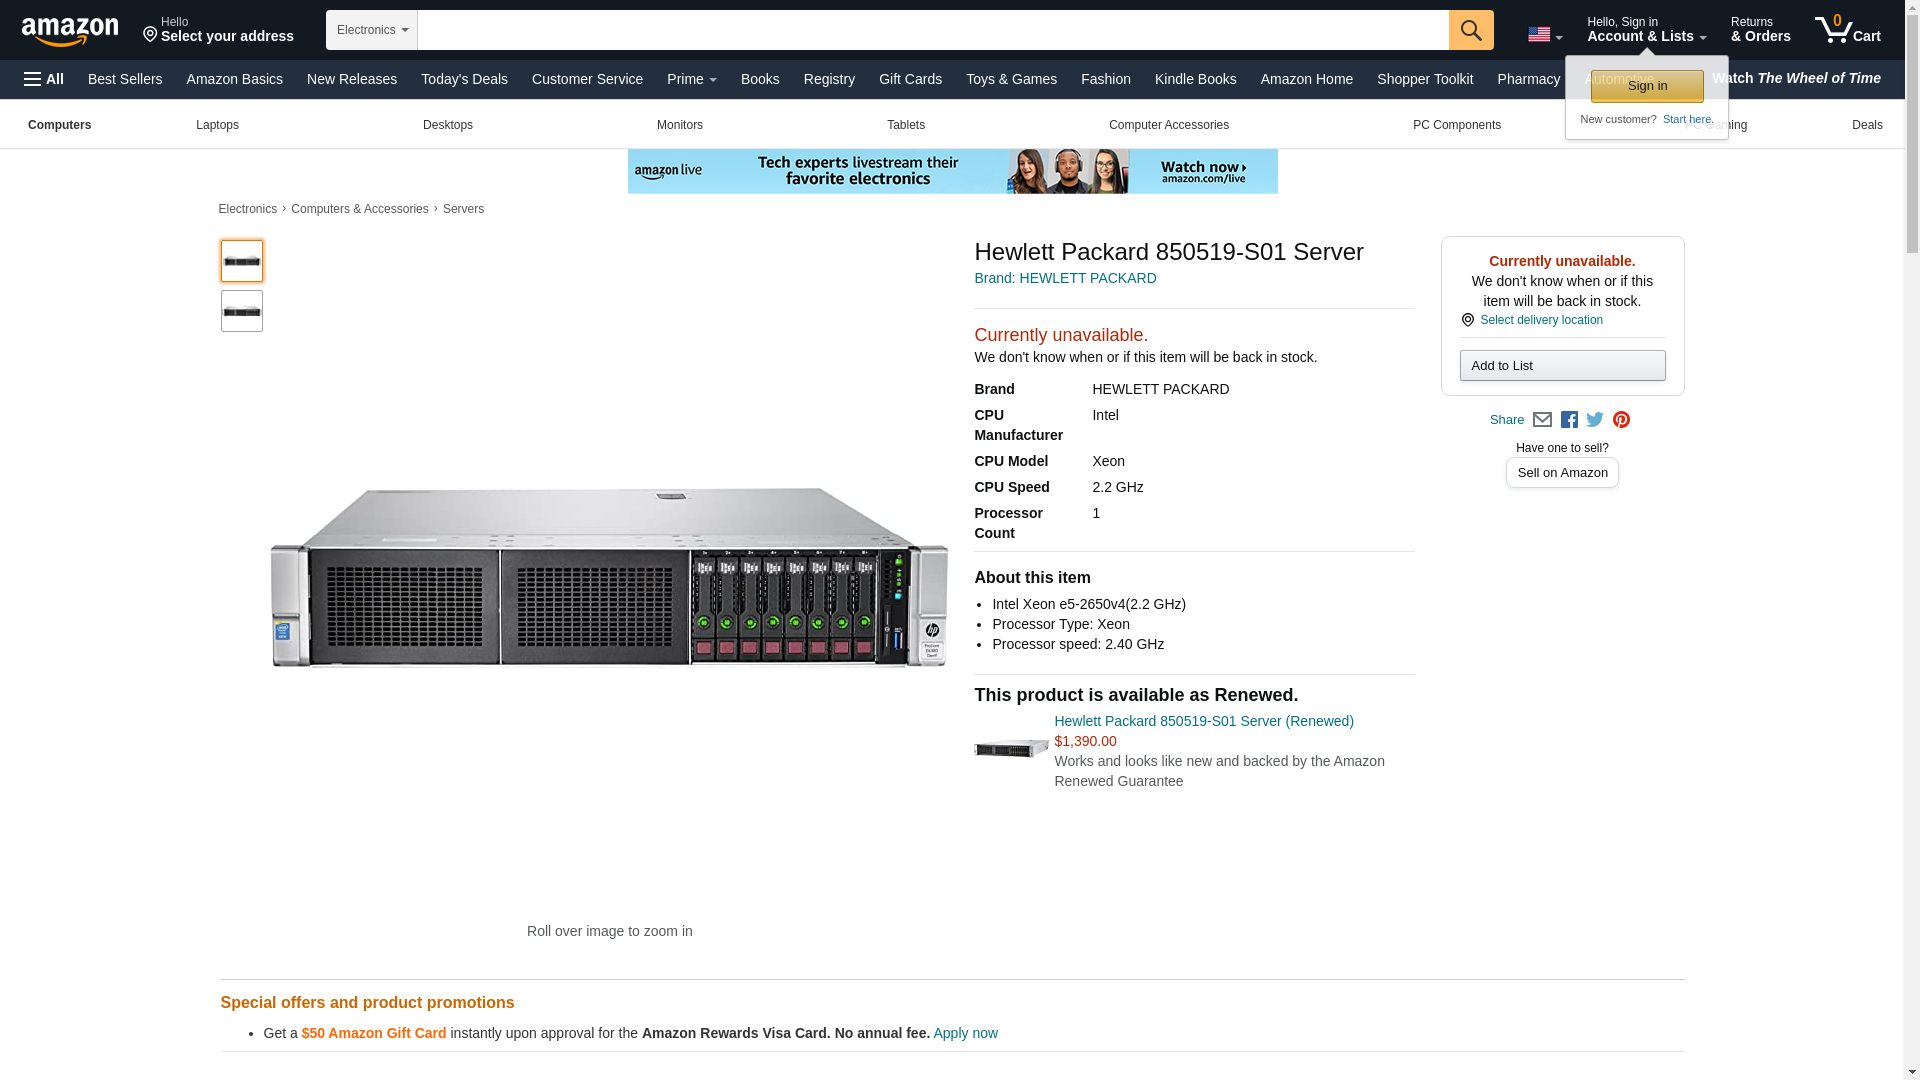Select Laptops subnav tab
Screen dimensions: 1920x1080
click(x=217, y=125)
